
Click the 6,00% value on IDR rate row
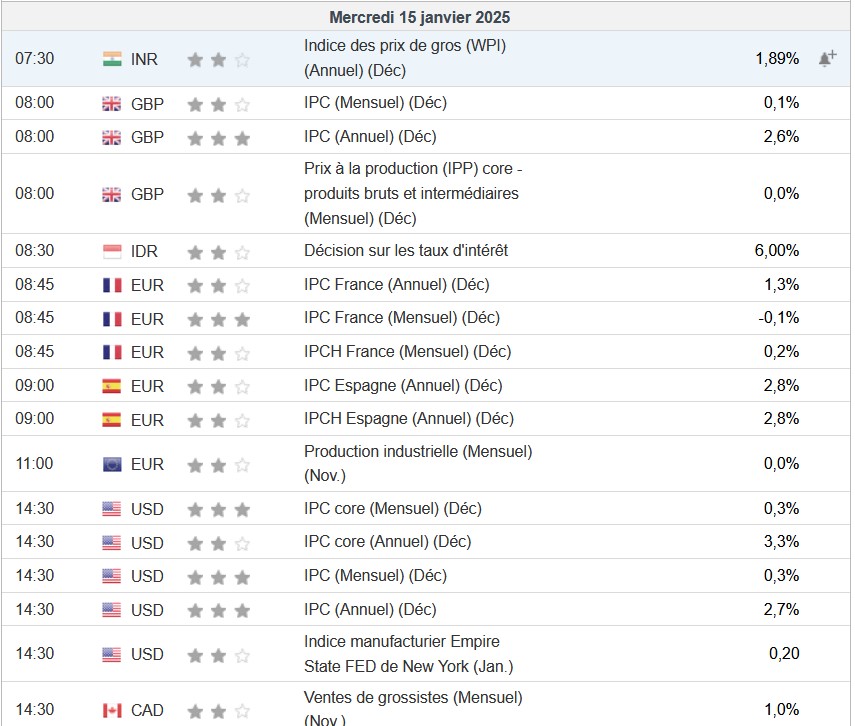point(777,251)
